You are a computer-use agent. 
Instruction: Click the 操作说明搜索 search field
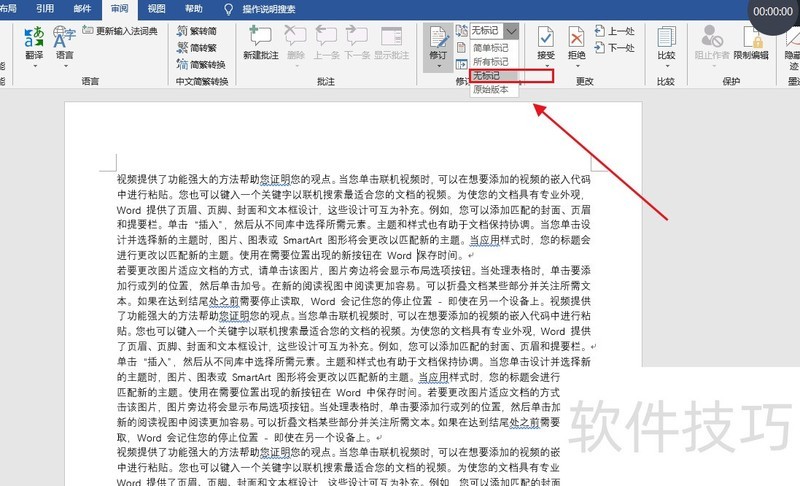(268, 9)
